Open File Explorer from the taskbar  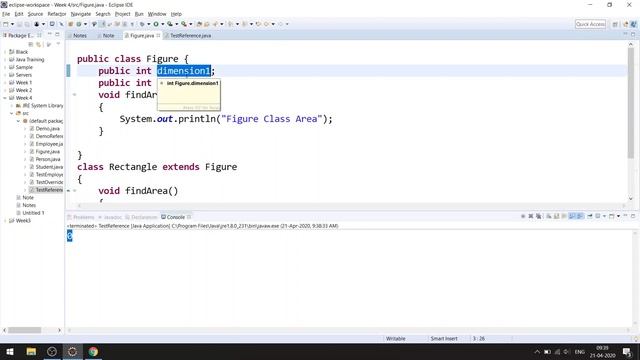click(x=31, y=351)
